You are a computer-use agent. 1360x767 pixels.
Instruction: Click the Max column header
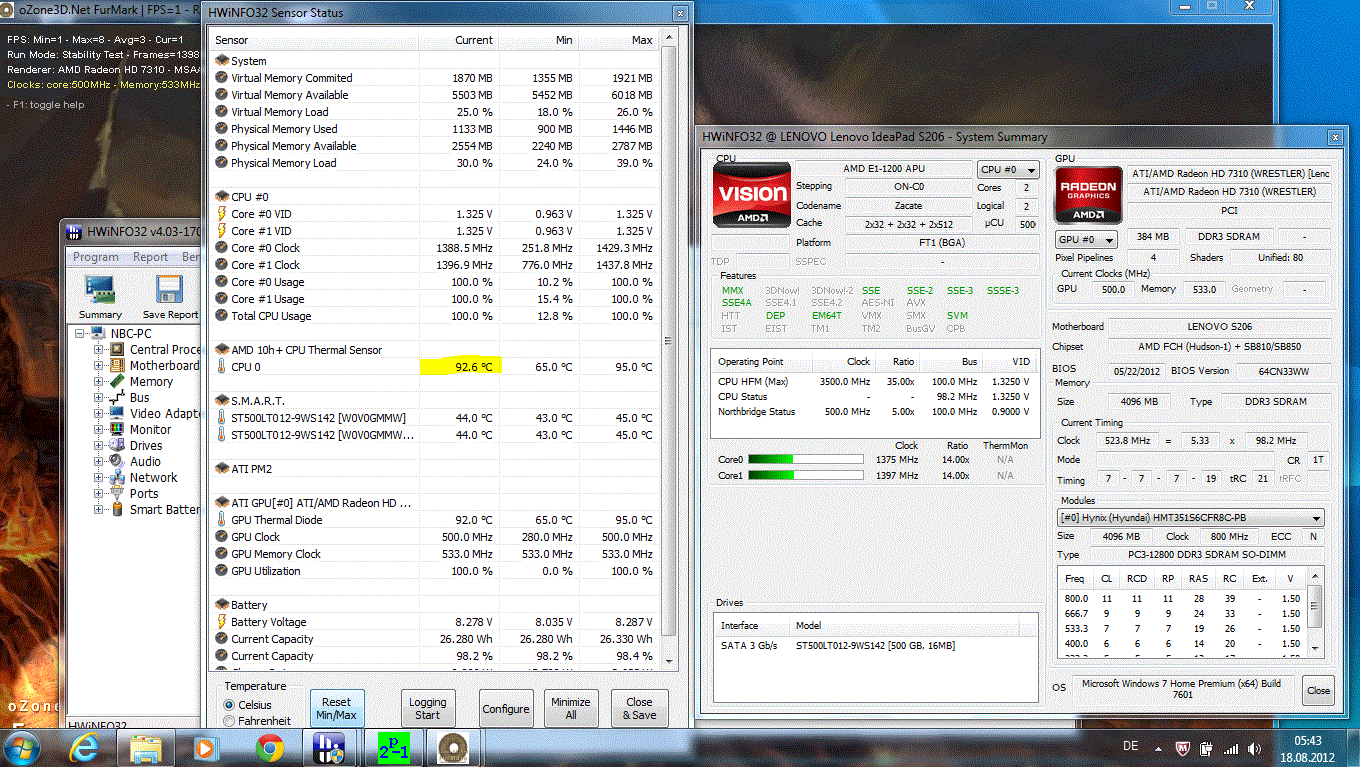619,40
